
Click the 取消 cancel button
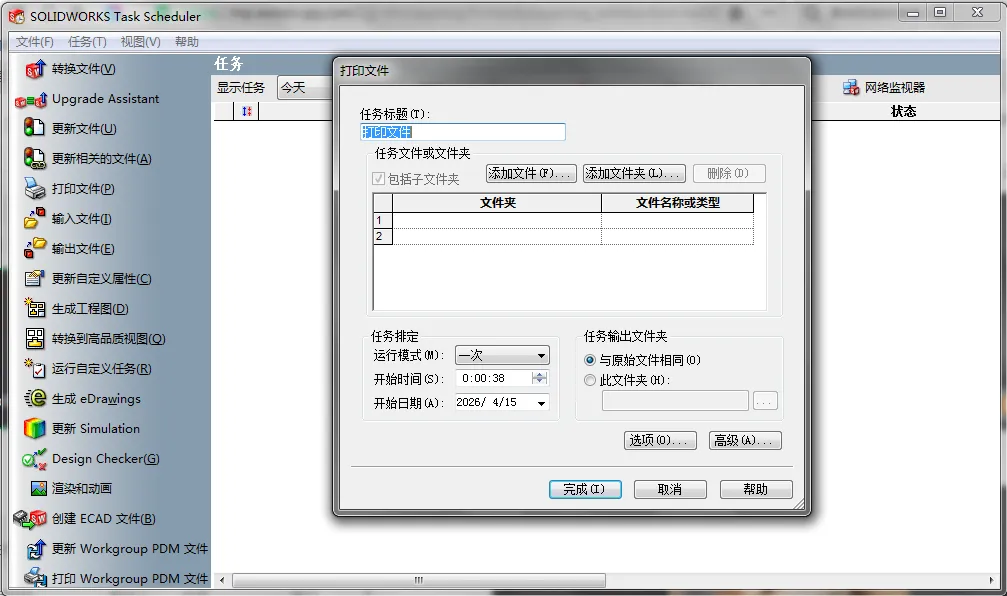click(x=670, y=489)
